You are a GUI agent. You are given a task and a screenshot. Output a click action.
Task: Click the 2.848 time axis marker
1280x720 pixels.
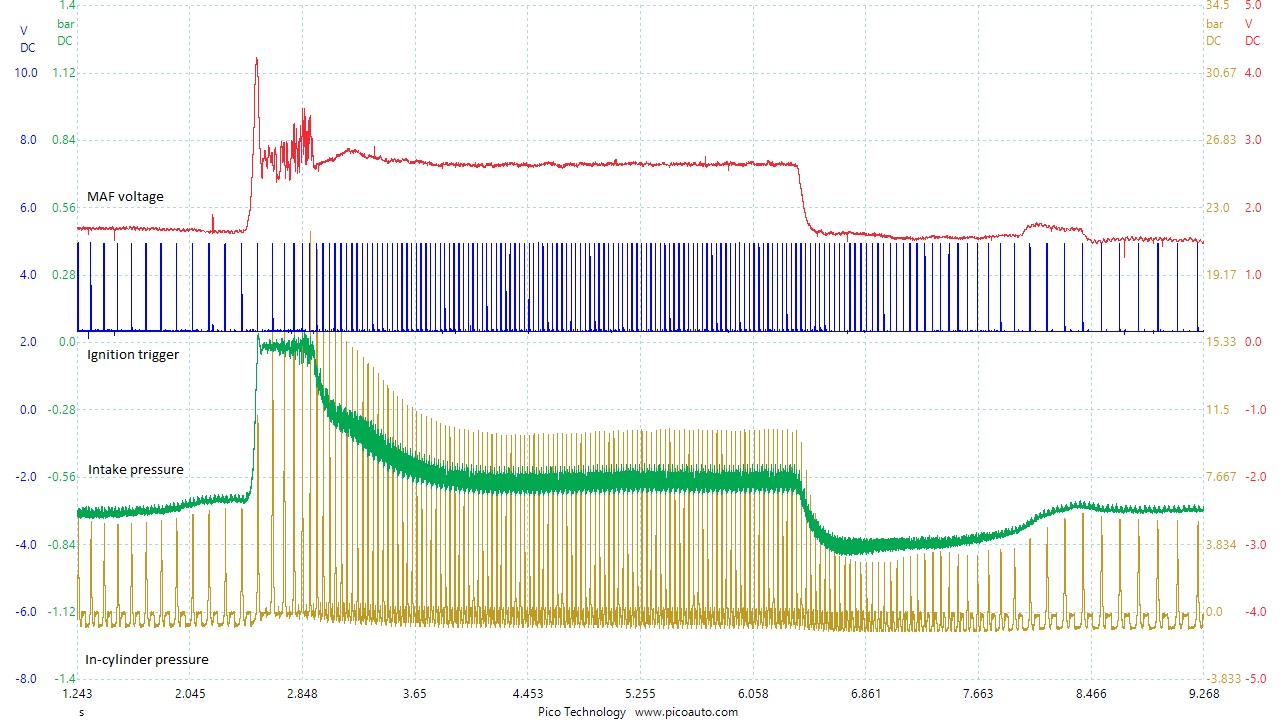pyautogui.click(x=302, y=694)
